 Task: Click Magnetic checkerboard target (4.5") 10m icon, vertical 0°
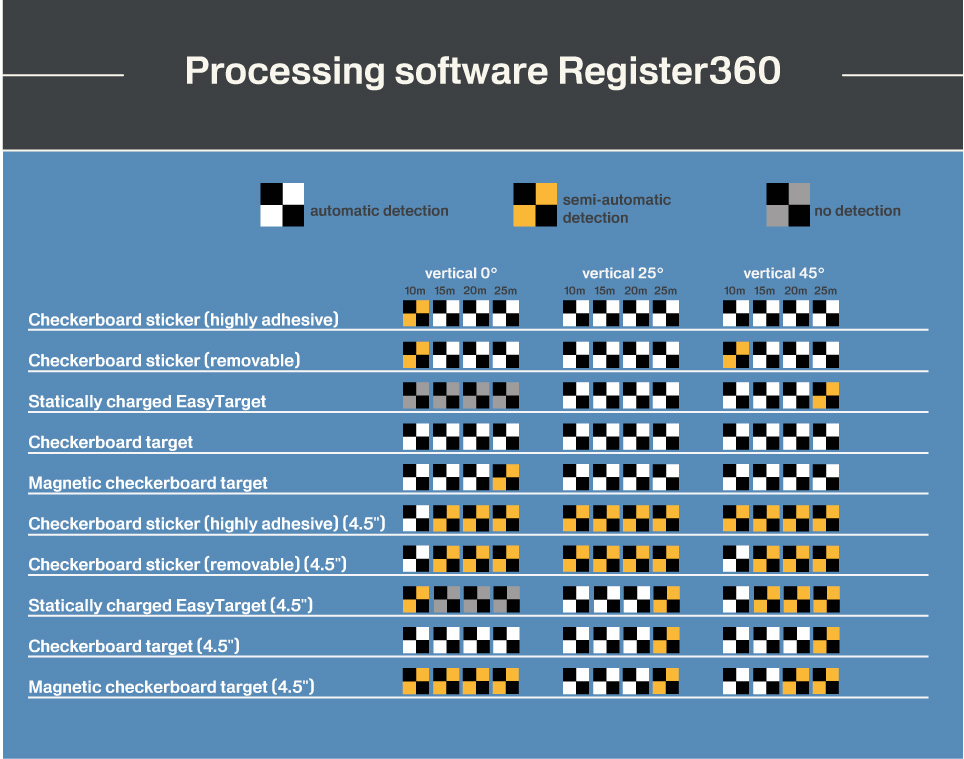(416, 681)
